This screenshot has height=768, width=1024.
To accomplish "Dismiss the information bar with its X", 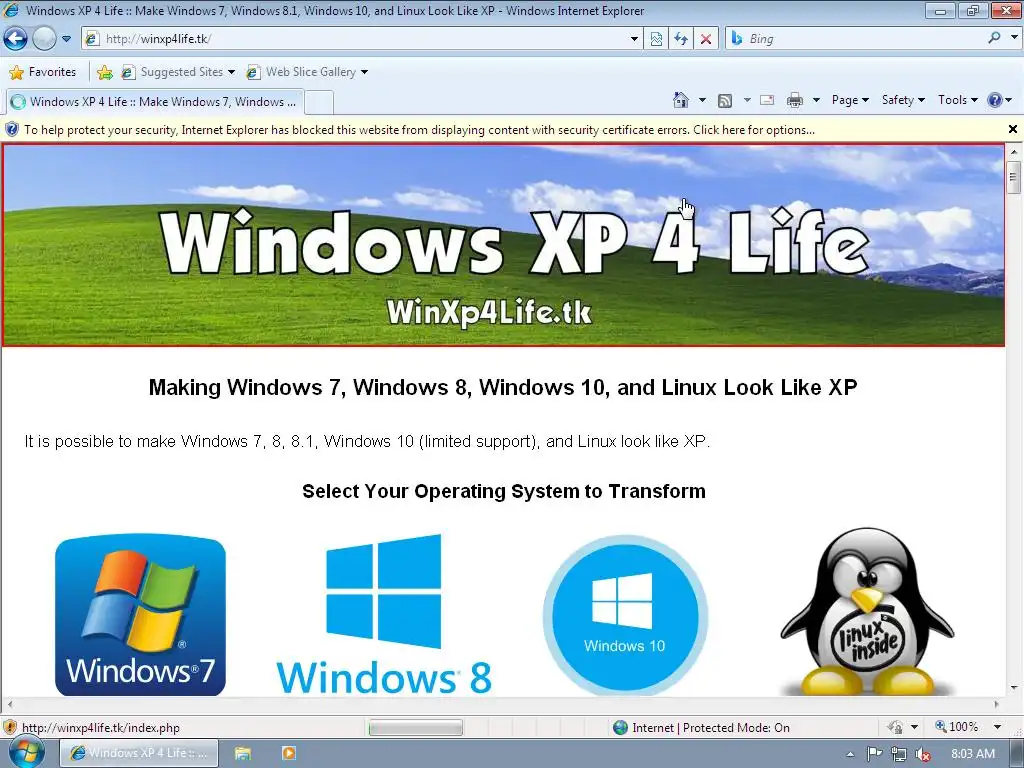I will [1013, 129].
